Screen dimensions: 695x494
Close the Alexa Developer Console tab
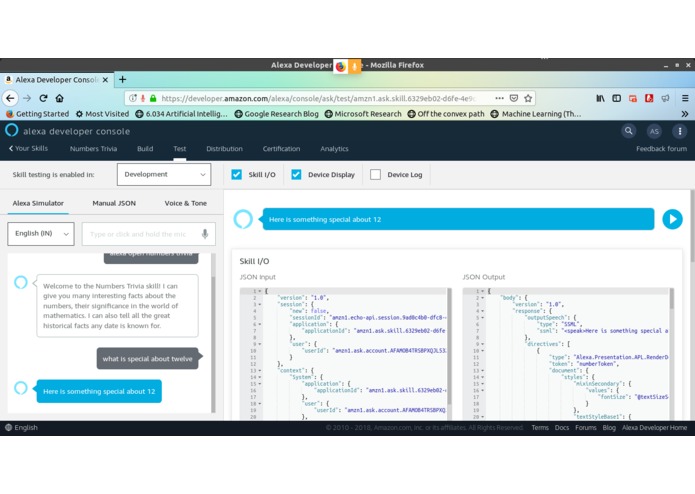tap(105, 80)
